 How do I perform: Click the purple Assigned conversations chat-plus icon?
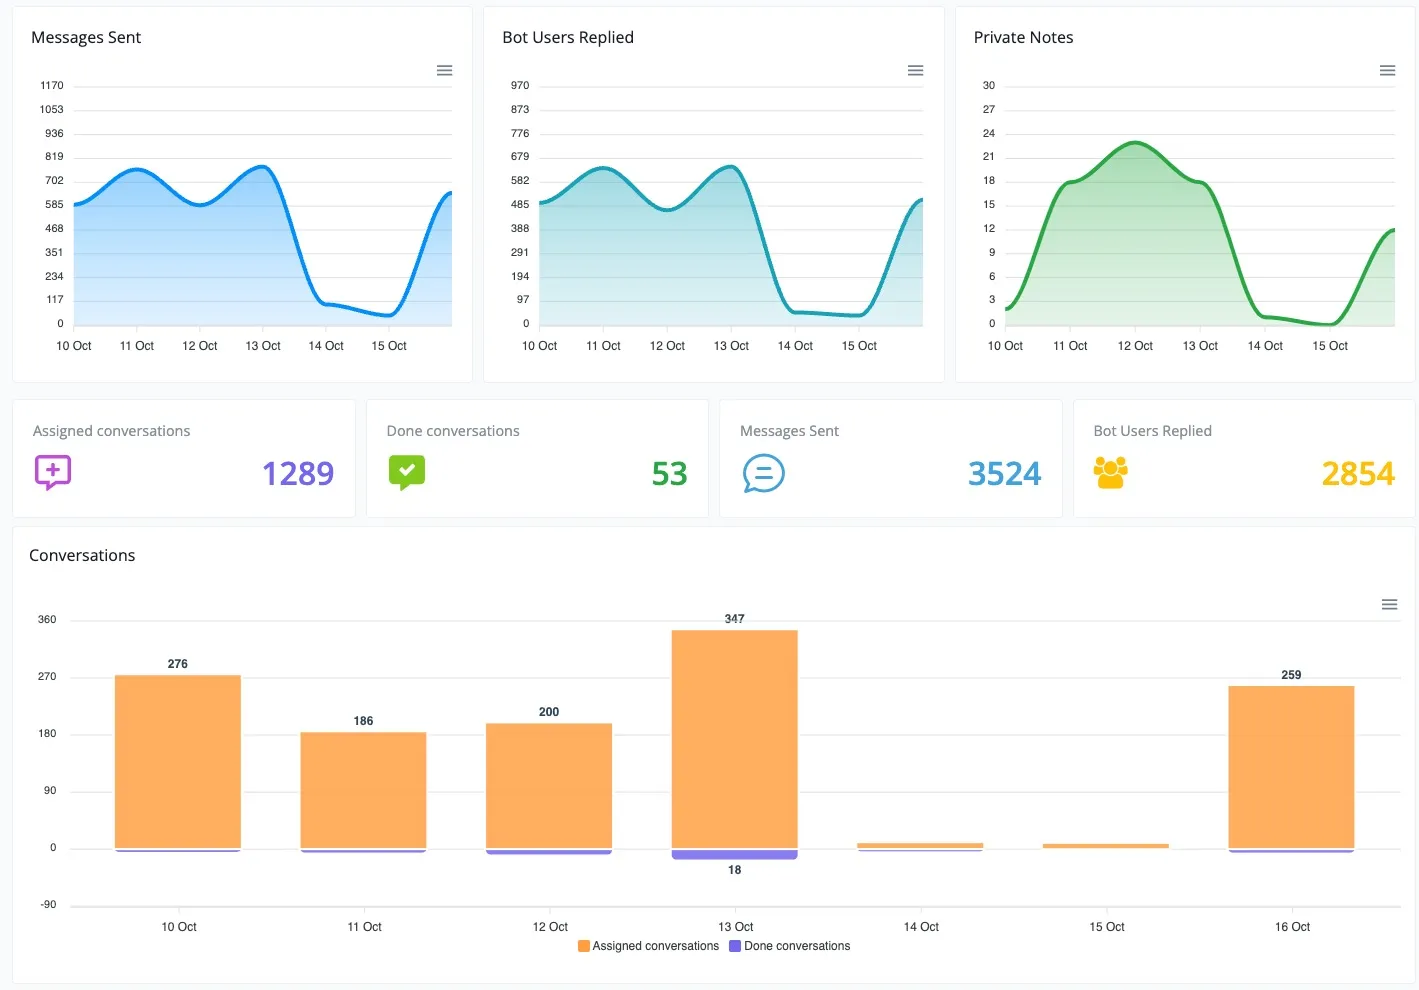(x=53, y=472)
